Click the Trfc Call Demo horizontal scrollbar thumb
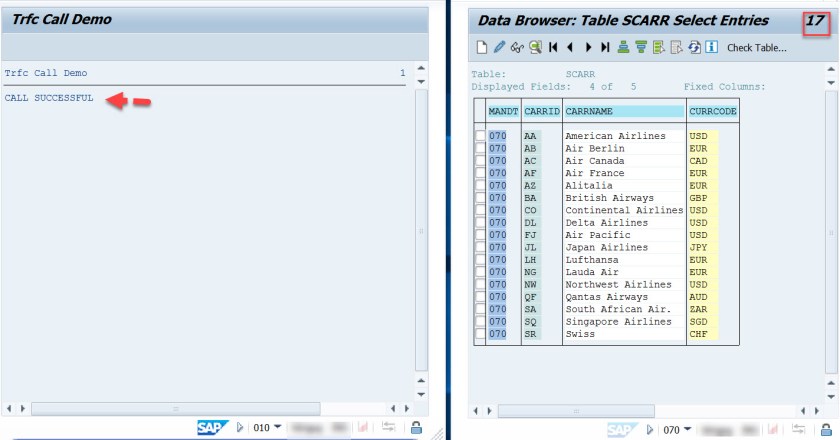 (176, 408)
